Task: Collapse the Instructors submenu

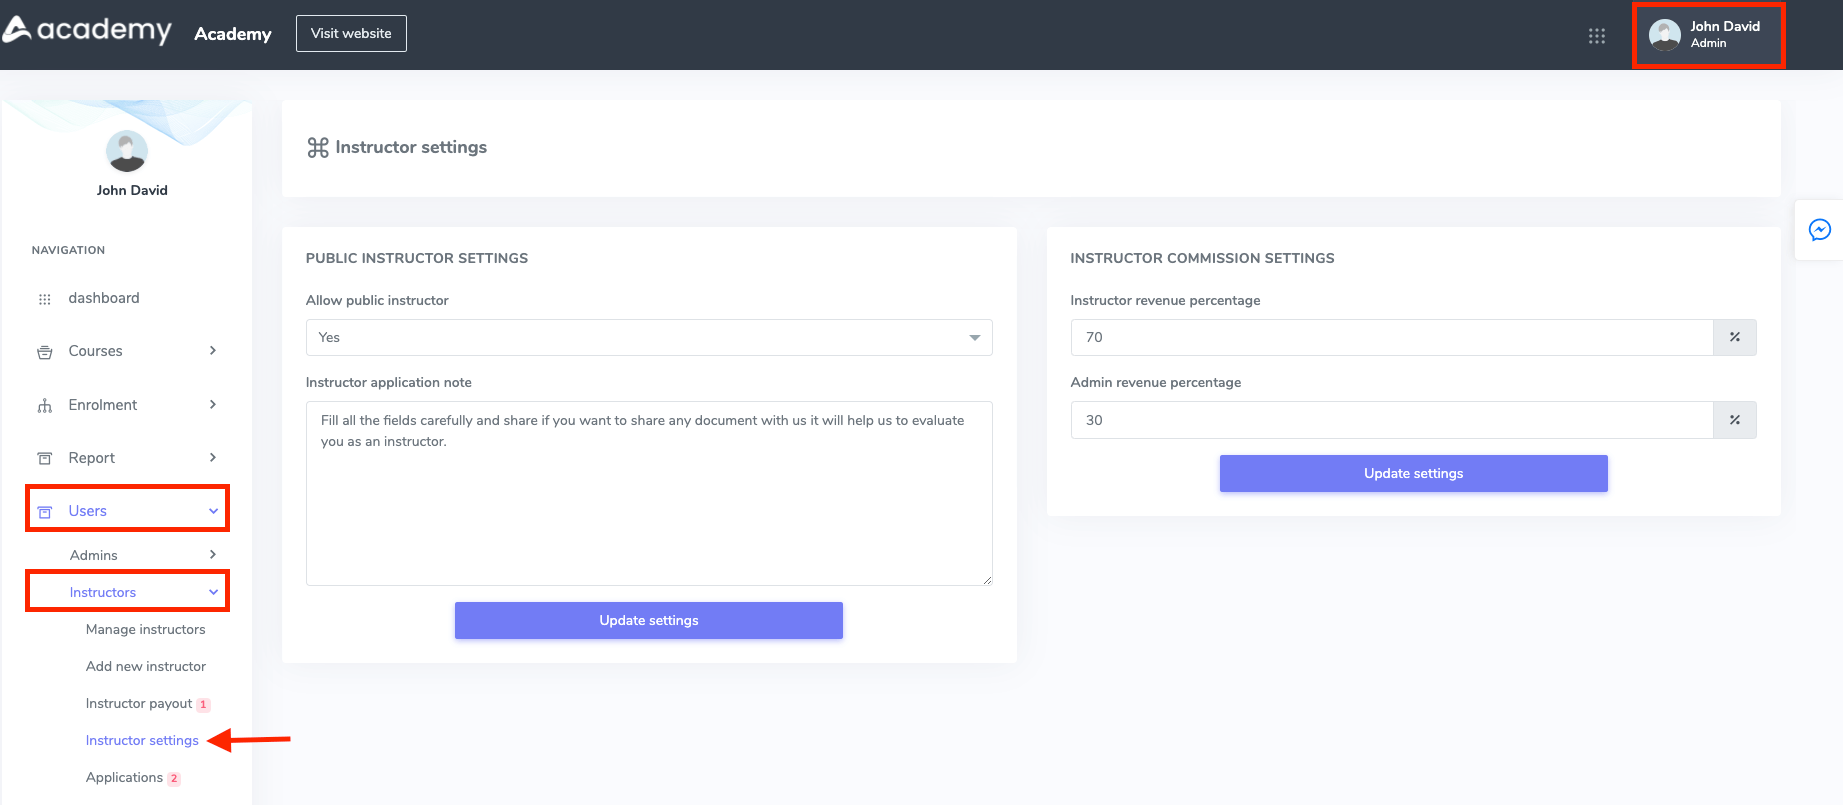Action: [213, 592]
